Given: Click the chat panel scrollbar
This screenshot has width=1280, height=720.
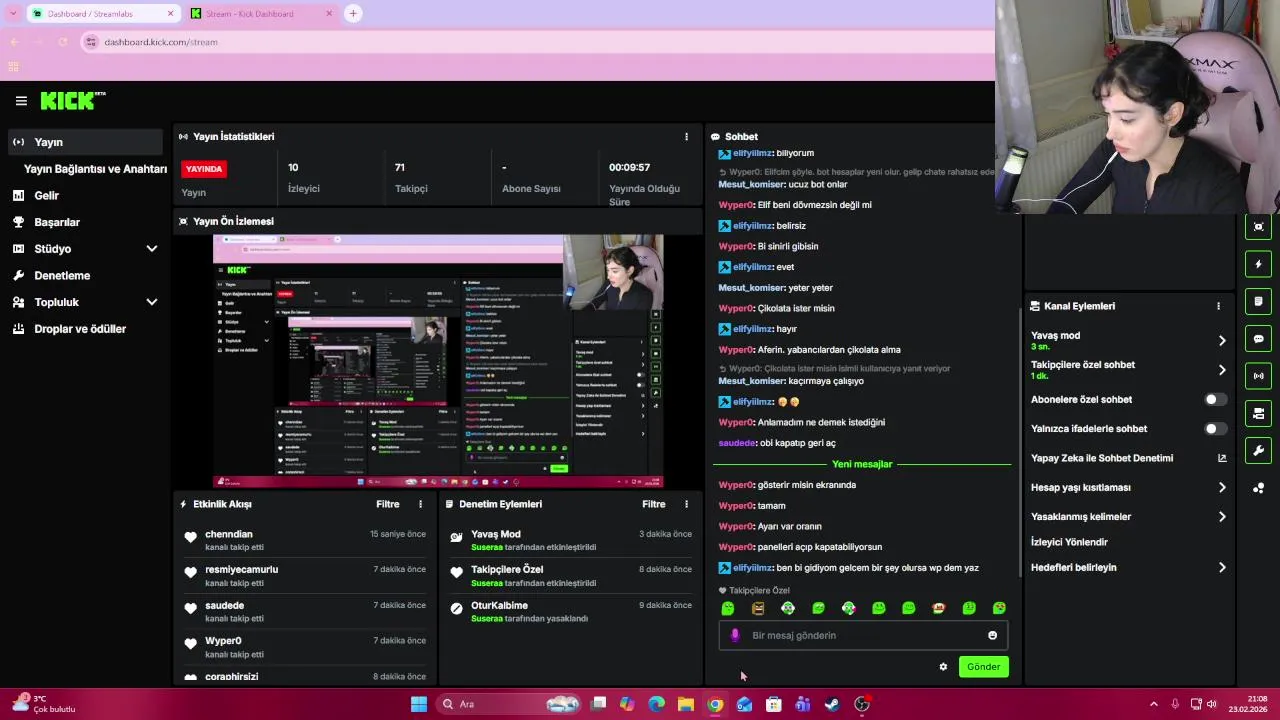Looking at the screenshot, I should click(1019, 440).
